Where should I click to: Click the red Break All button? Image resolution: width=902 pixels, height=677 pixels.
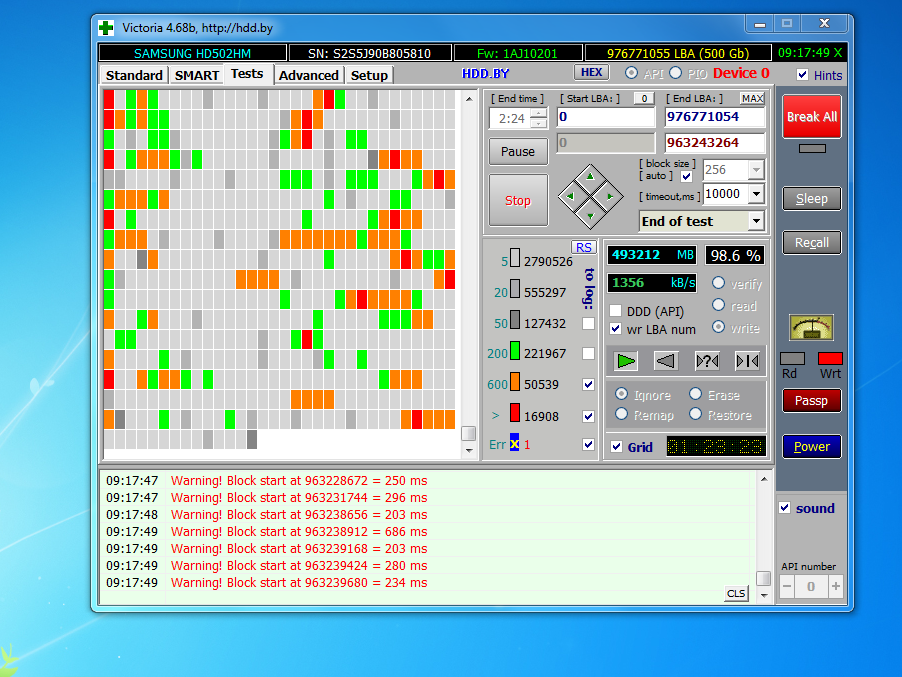point(812,117)
